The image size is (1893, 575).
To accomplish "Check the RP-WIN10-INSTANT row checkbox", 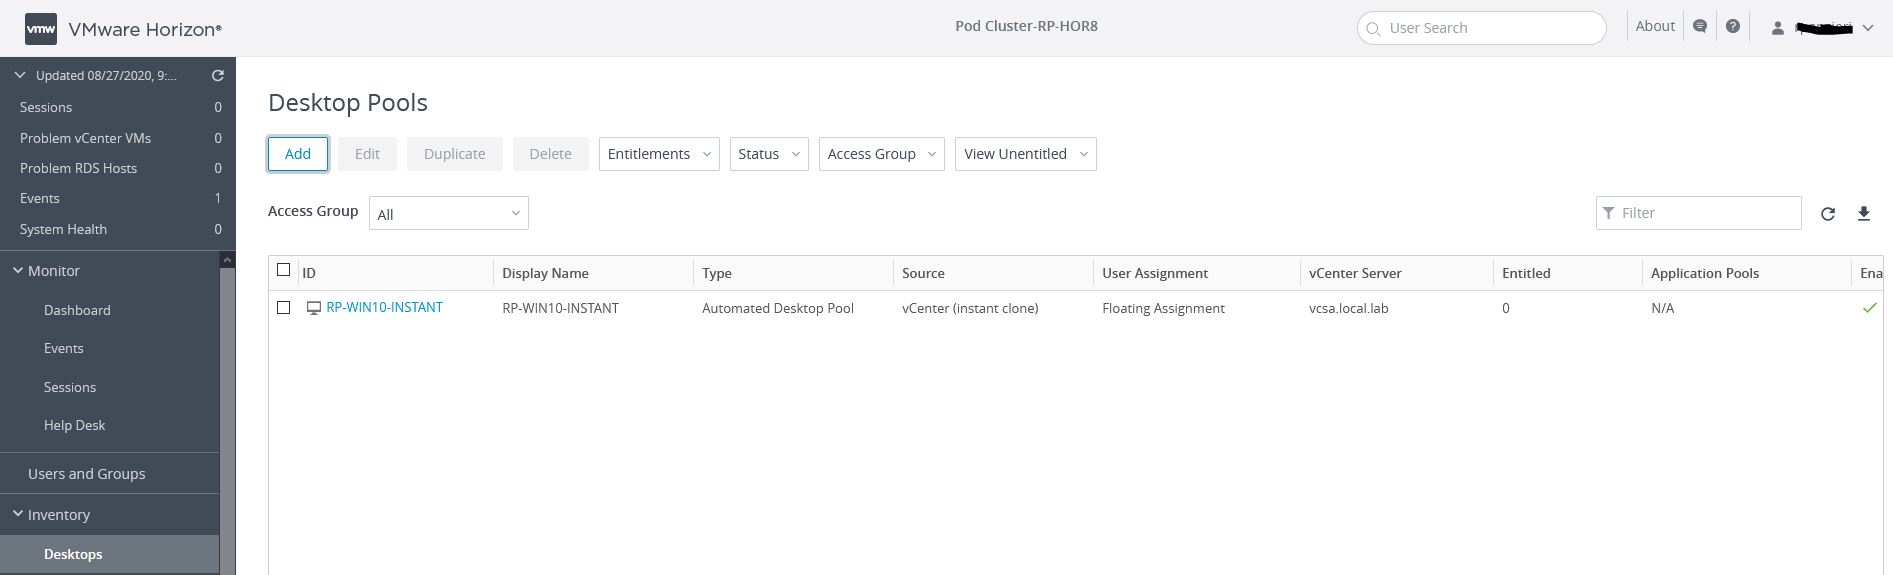I will tap(284, 308).
